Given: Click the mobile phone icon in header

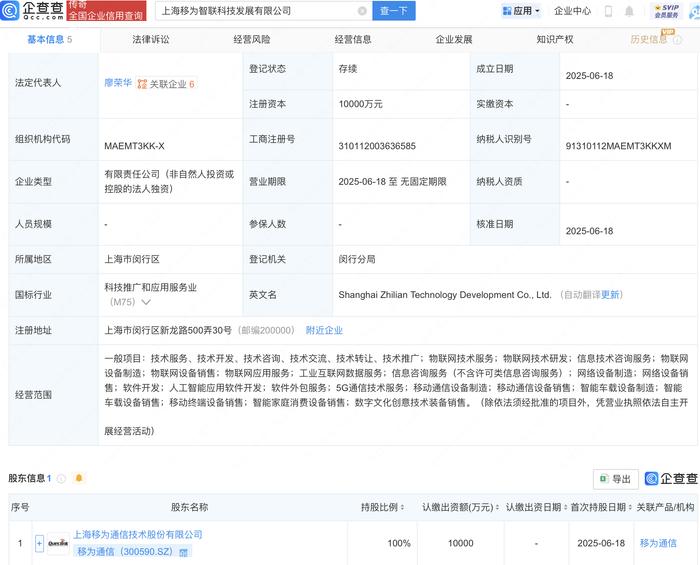Looking at the screenshot, I should pos(608,11).
